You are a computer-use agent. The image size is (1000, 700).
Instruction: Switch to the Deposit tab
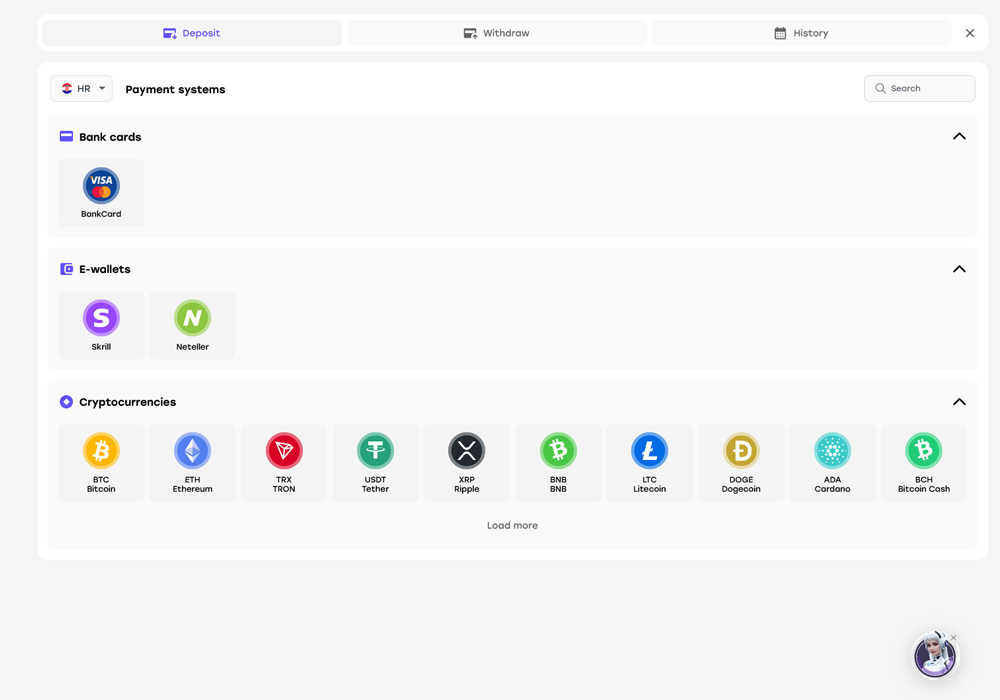coord(192,33)
